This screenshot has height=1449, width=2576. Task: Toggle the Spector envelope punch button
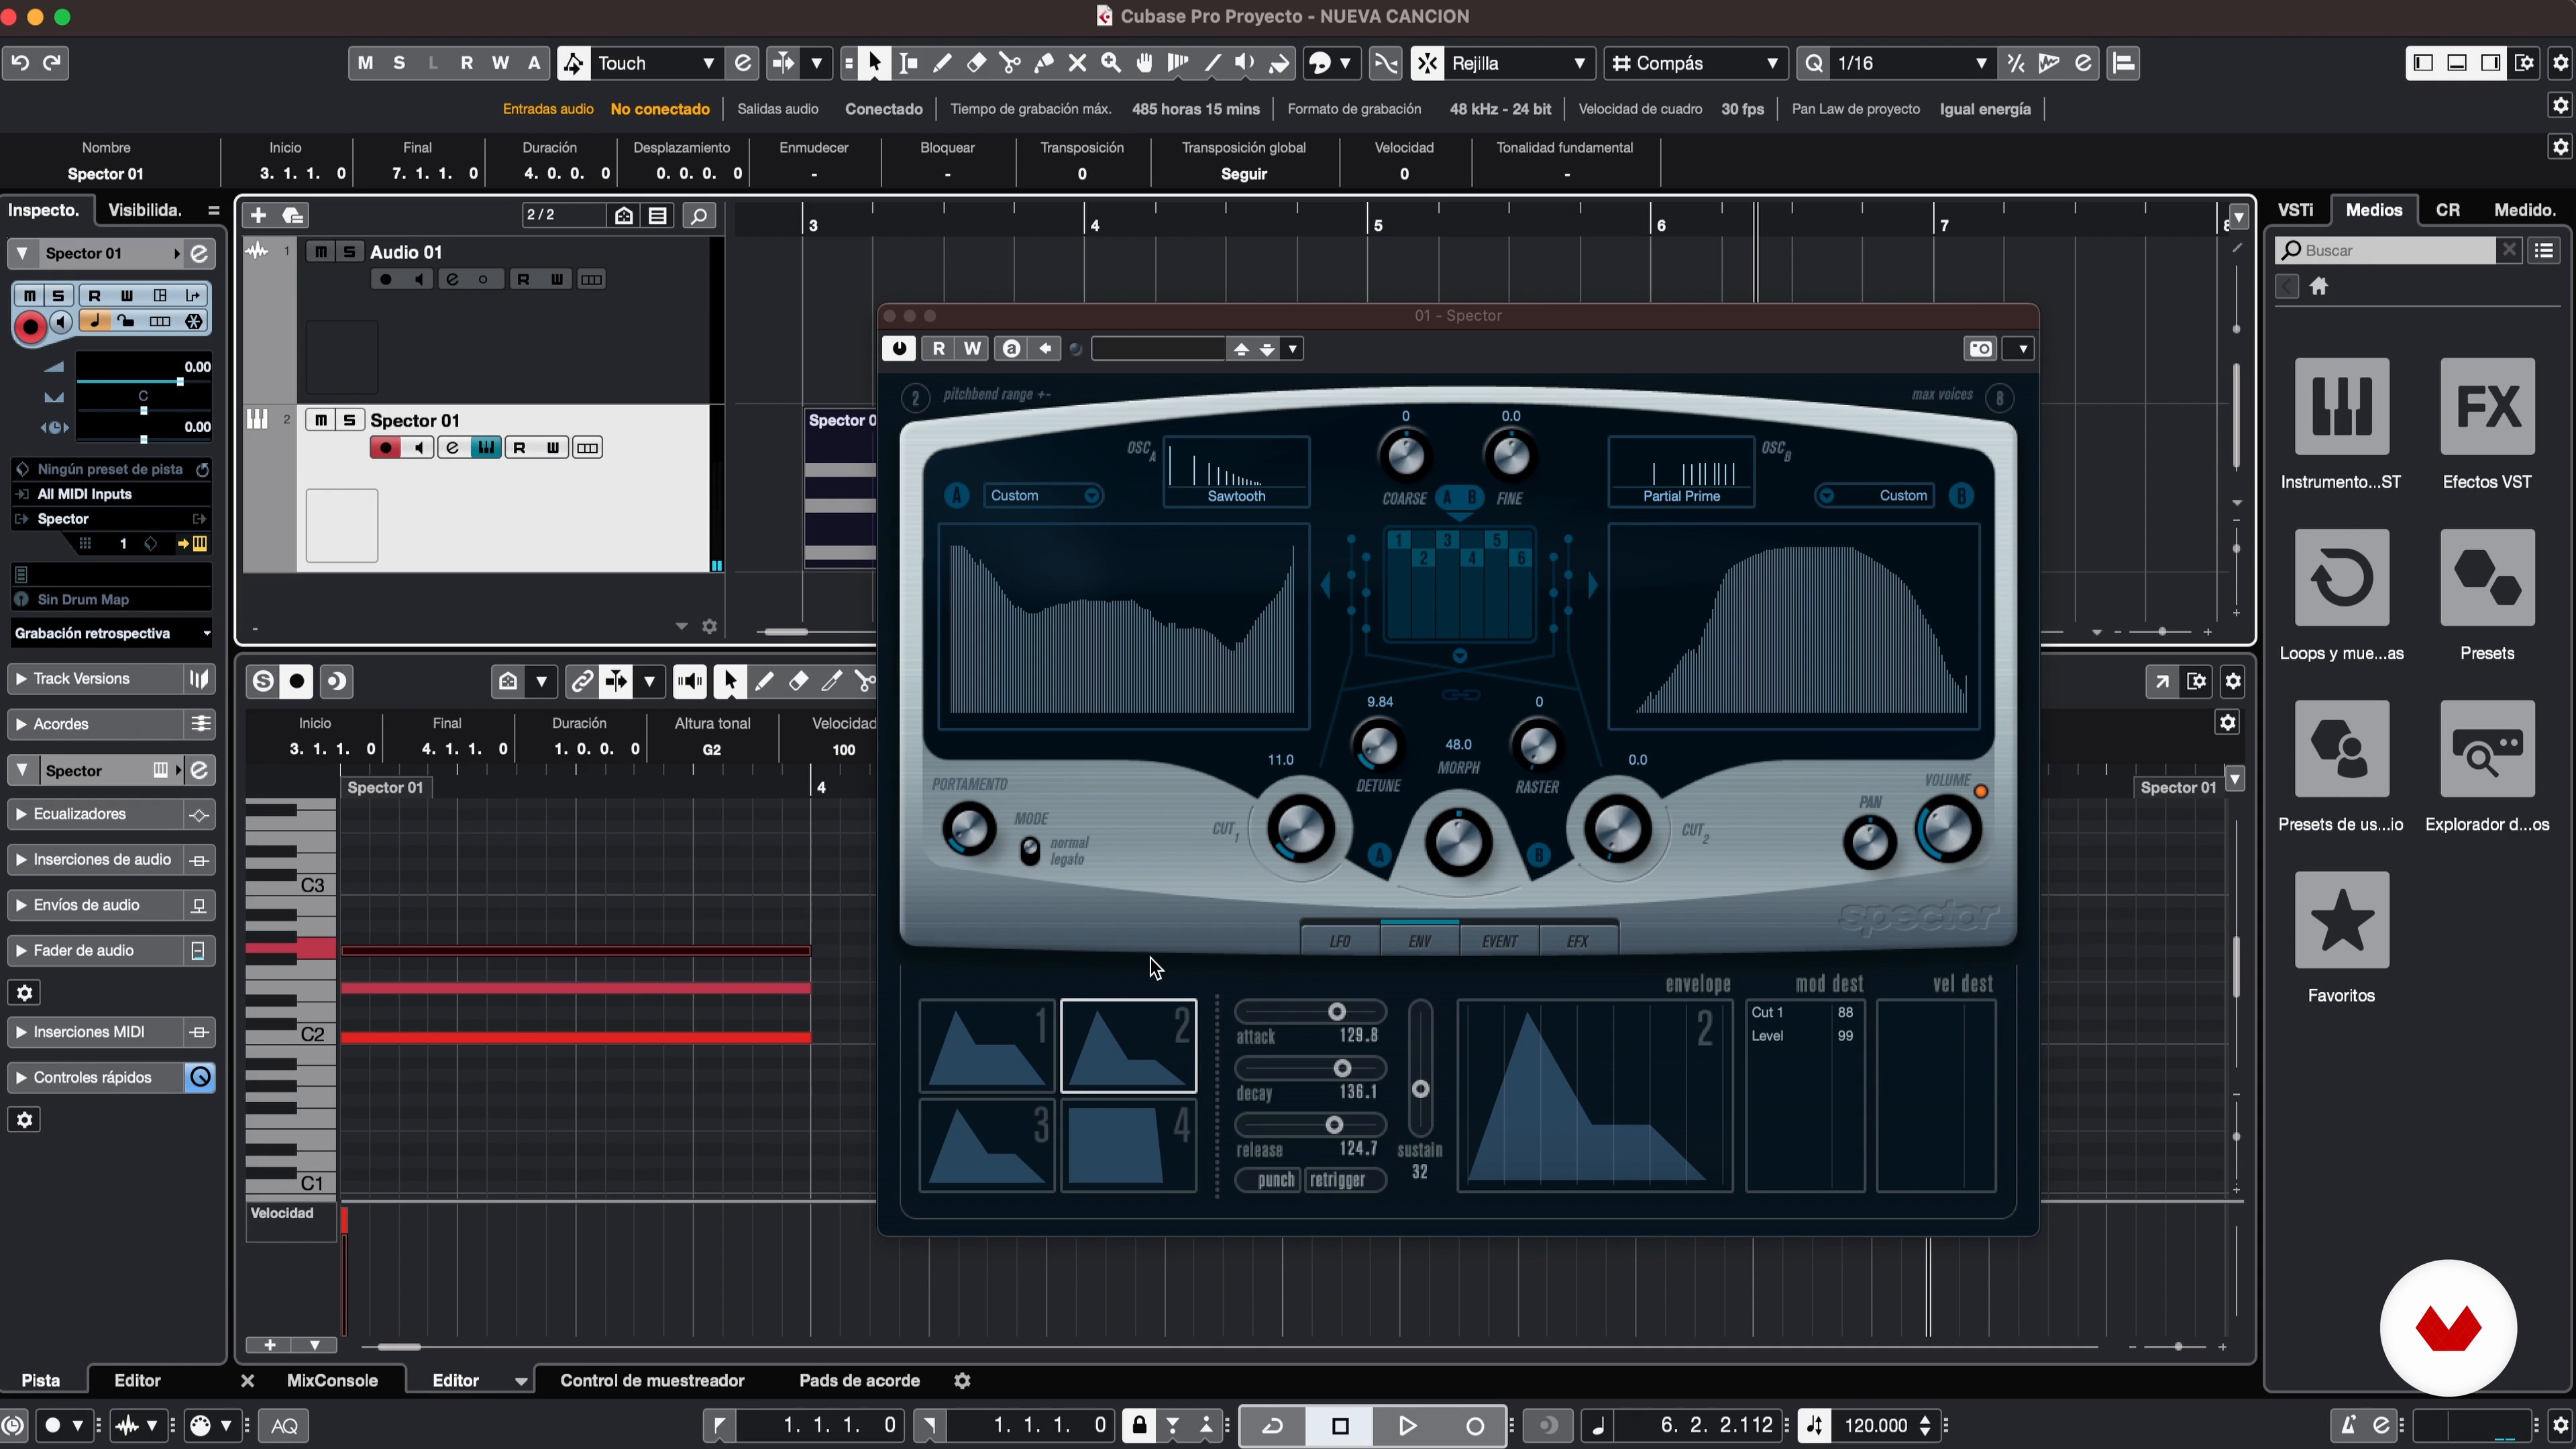point(1268,1180)
